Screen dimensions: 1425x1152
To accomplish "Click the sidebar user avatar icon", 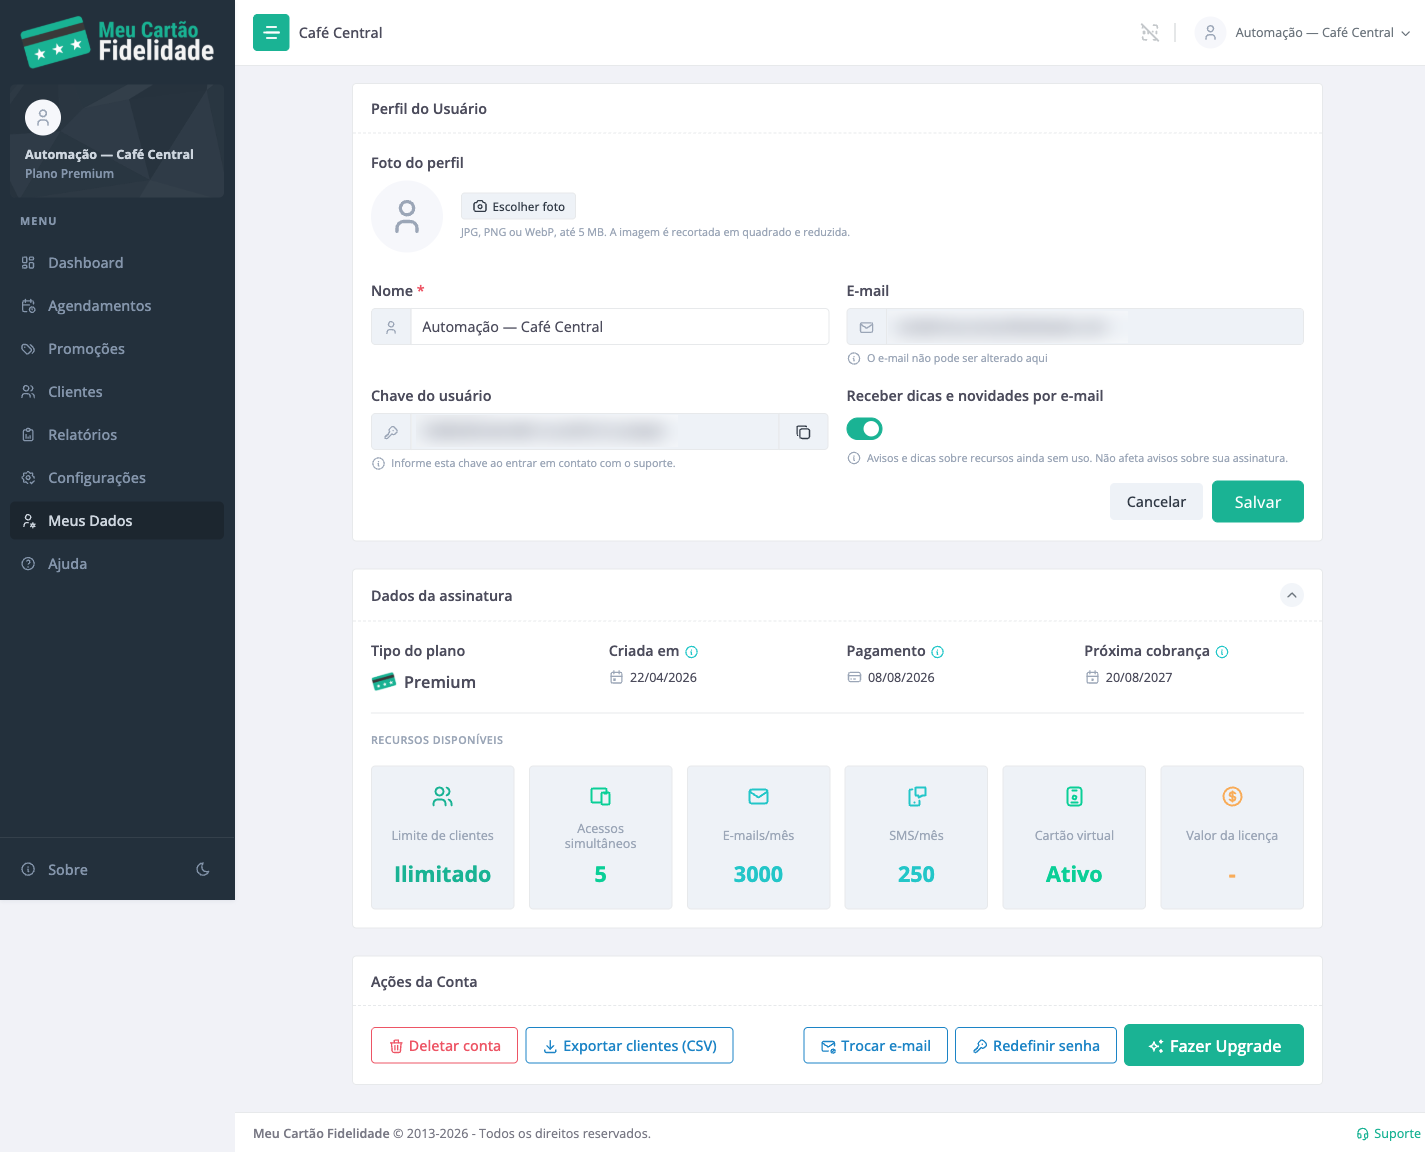I will pyautogui.click(x=43, y=118).
